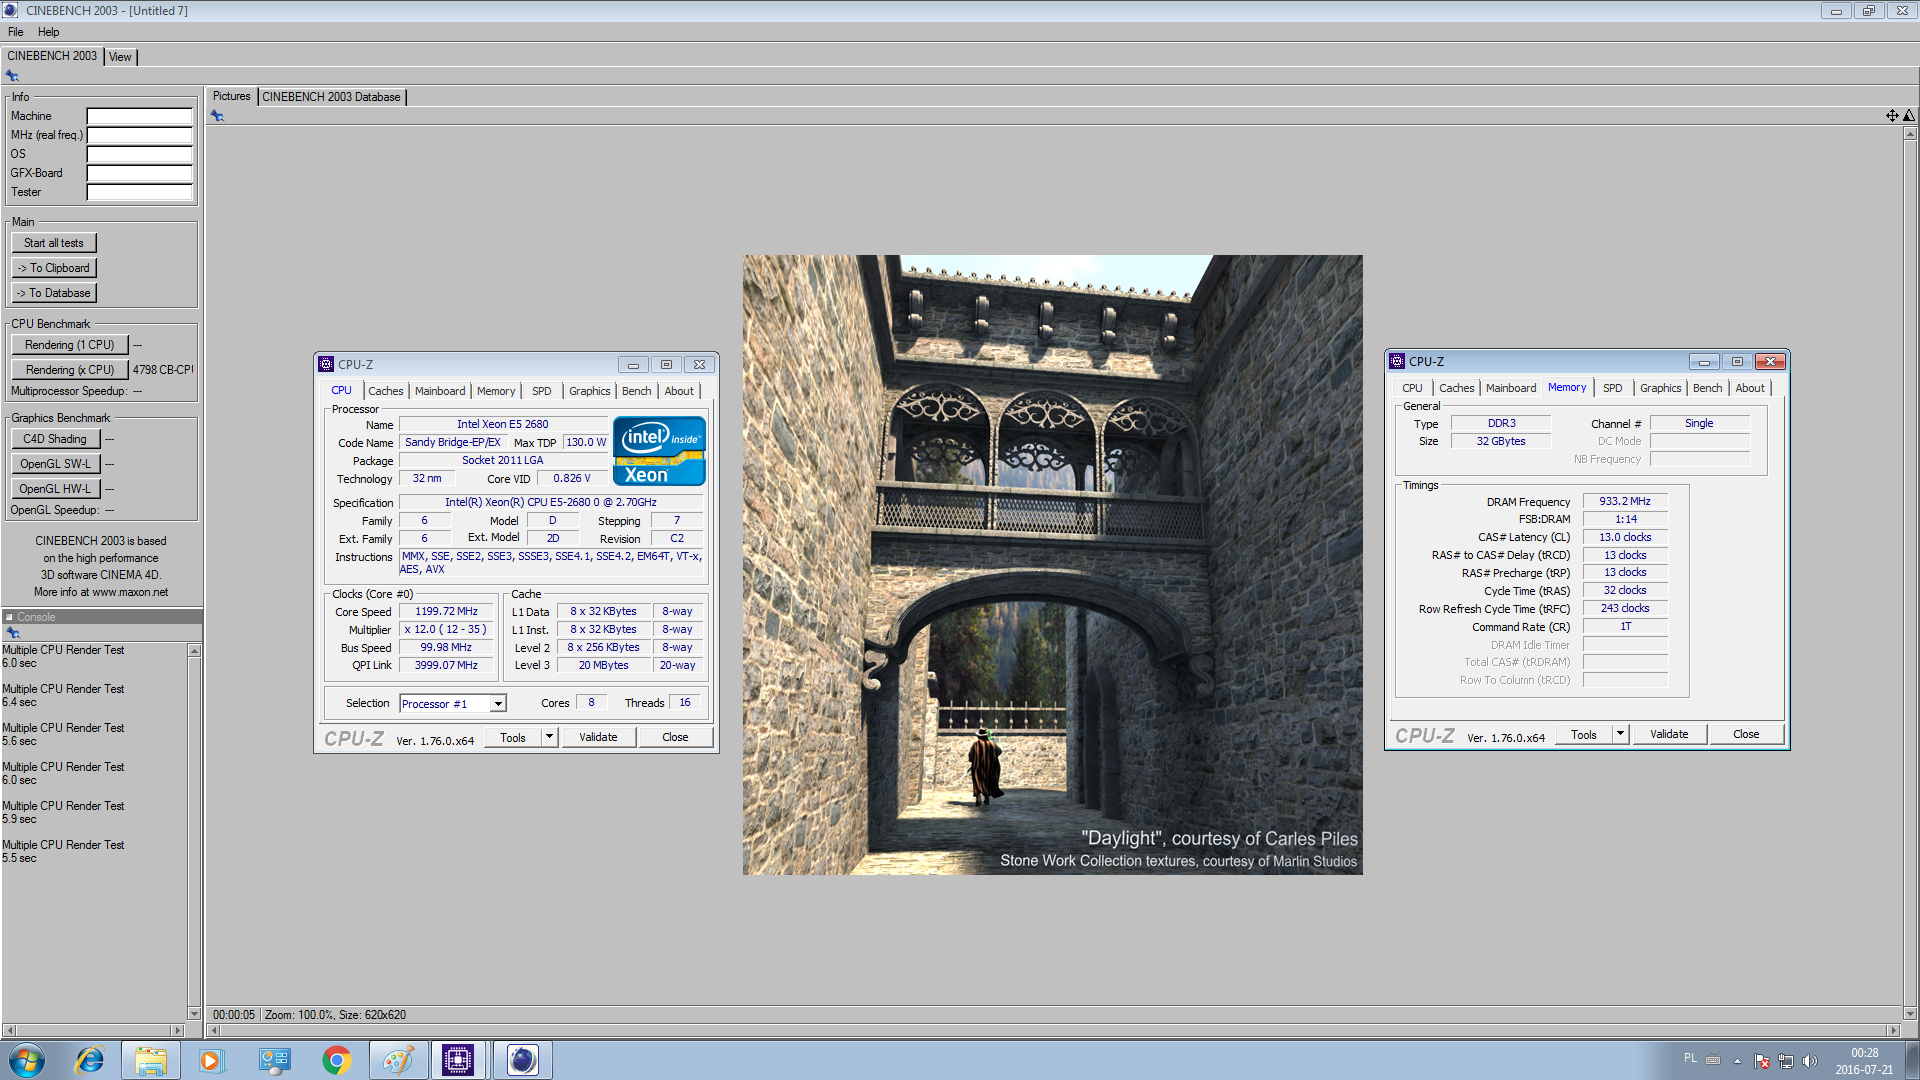Viewport: 1920px width, 1080px height.
Task: Click CPU-Z icon in right window title bar
Action: (1397, 362)
